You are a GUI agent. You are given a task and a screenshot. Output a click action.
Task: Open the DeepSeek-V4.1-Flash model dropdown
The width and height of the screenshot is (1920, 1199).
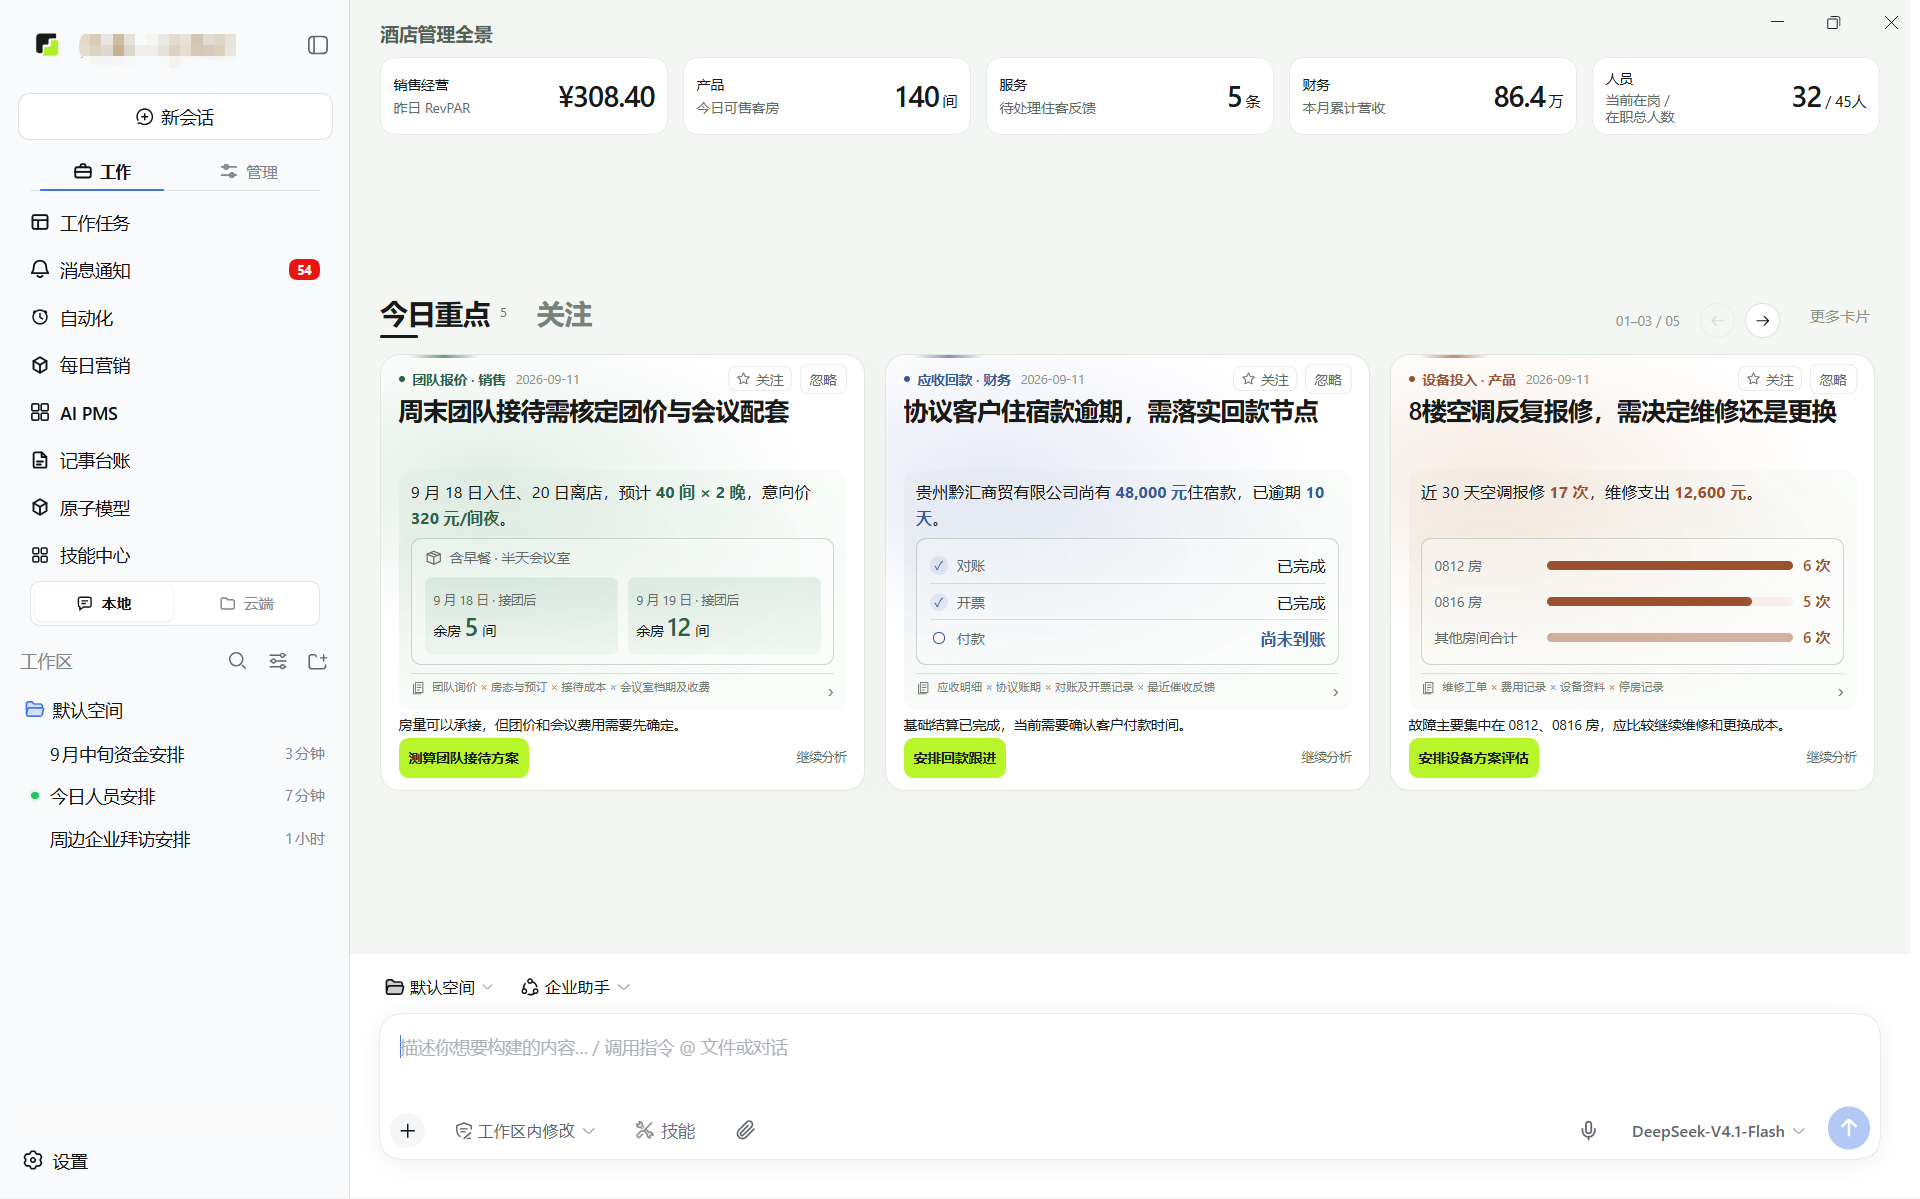1717,1131
